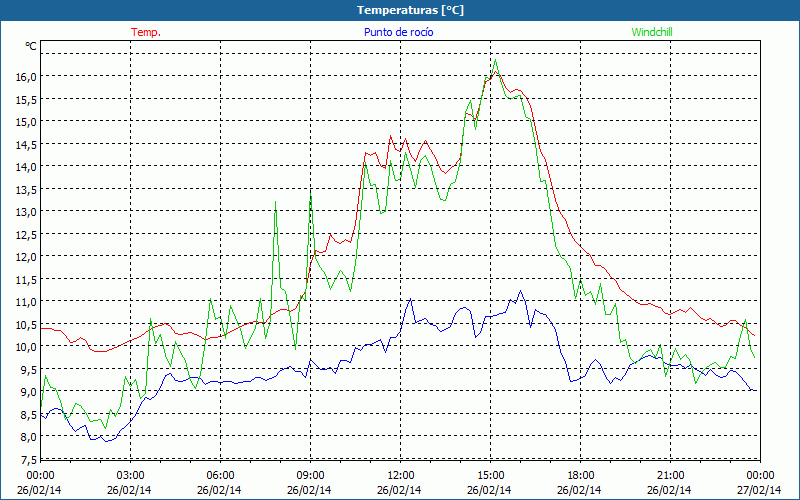This screenshot has width=800, height=500.
Task: Click the 18:00 time axis label
Action: [581, 475]
